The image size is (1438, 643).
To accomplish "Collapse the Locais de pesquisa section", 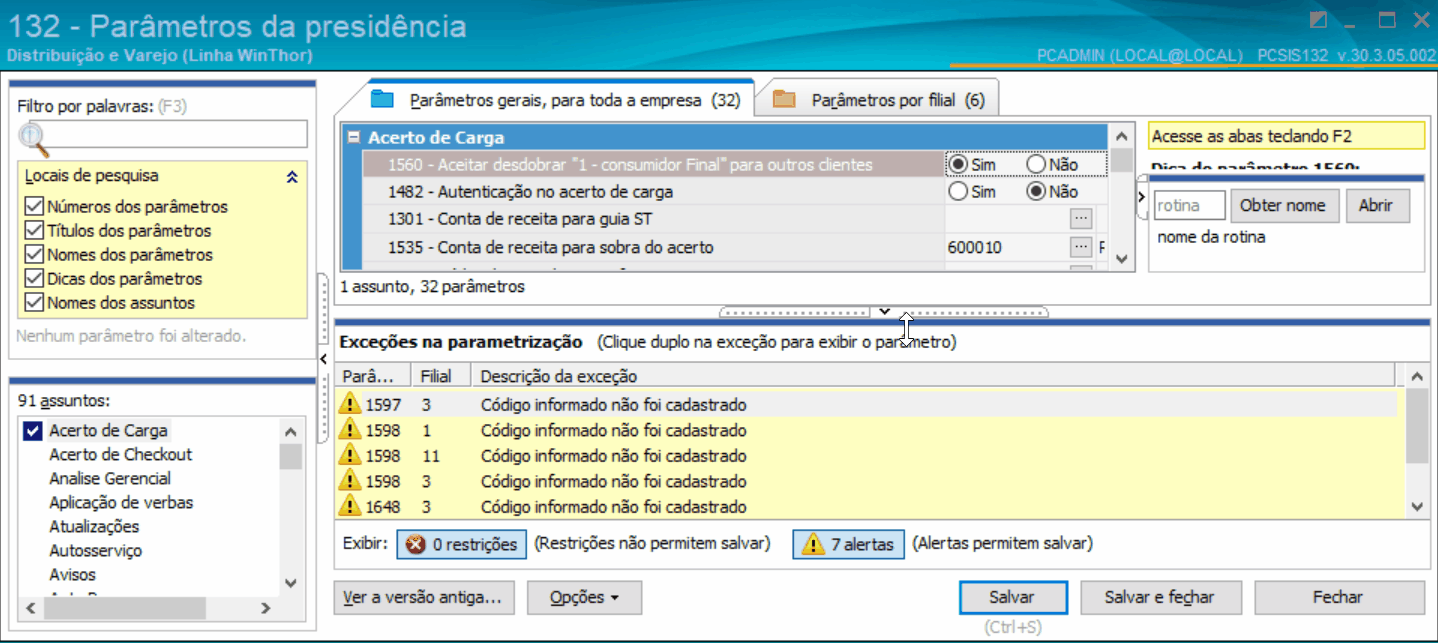I will pos(292,176).
